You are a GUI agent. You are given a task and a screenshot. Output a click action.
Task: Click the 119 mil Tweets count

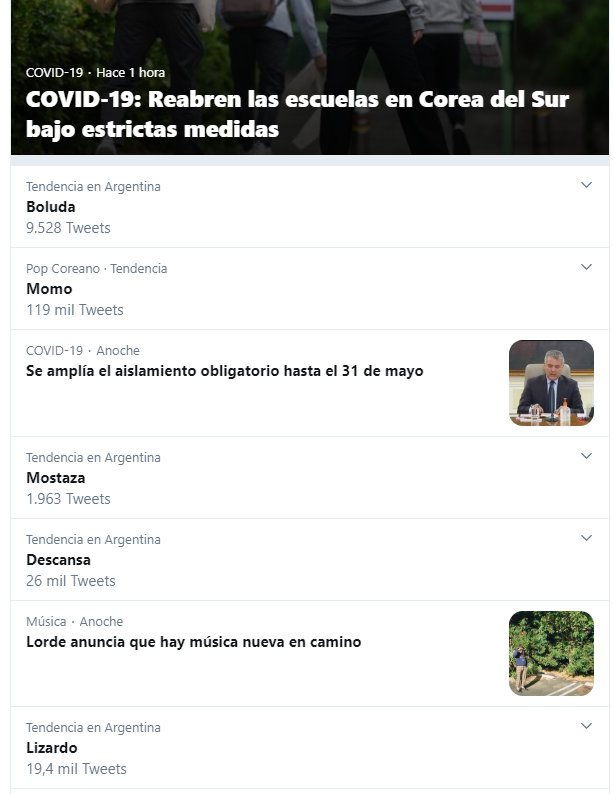click(75, 310)
